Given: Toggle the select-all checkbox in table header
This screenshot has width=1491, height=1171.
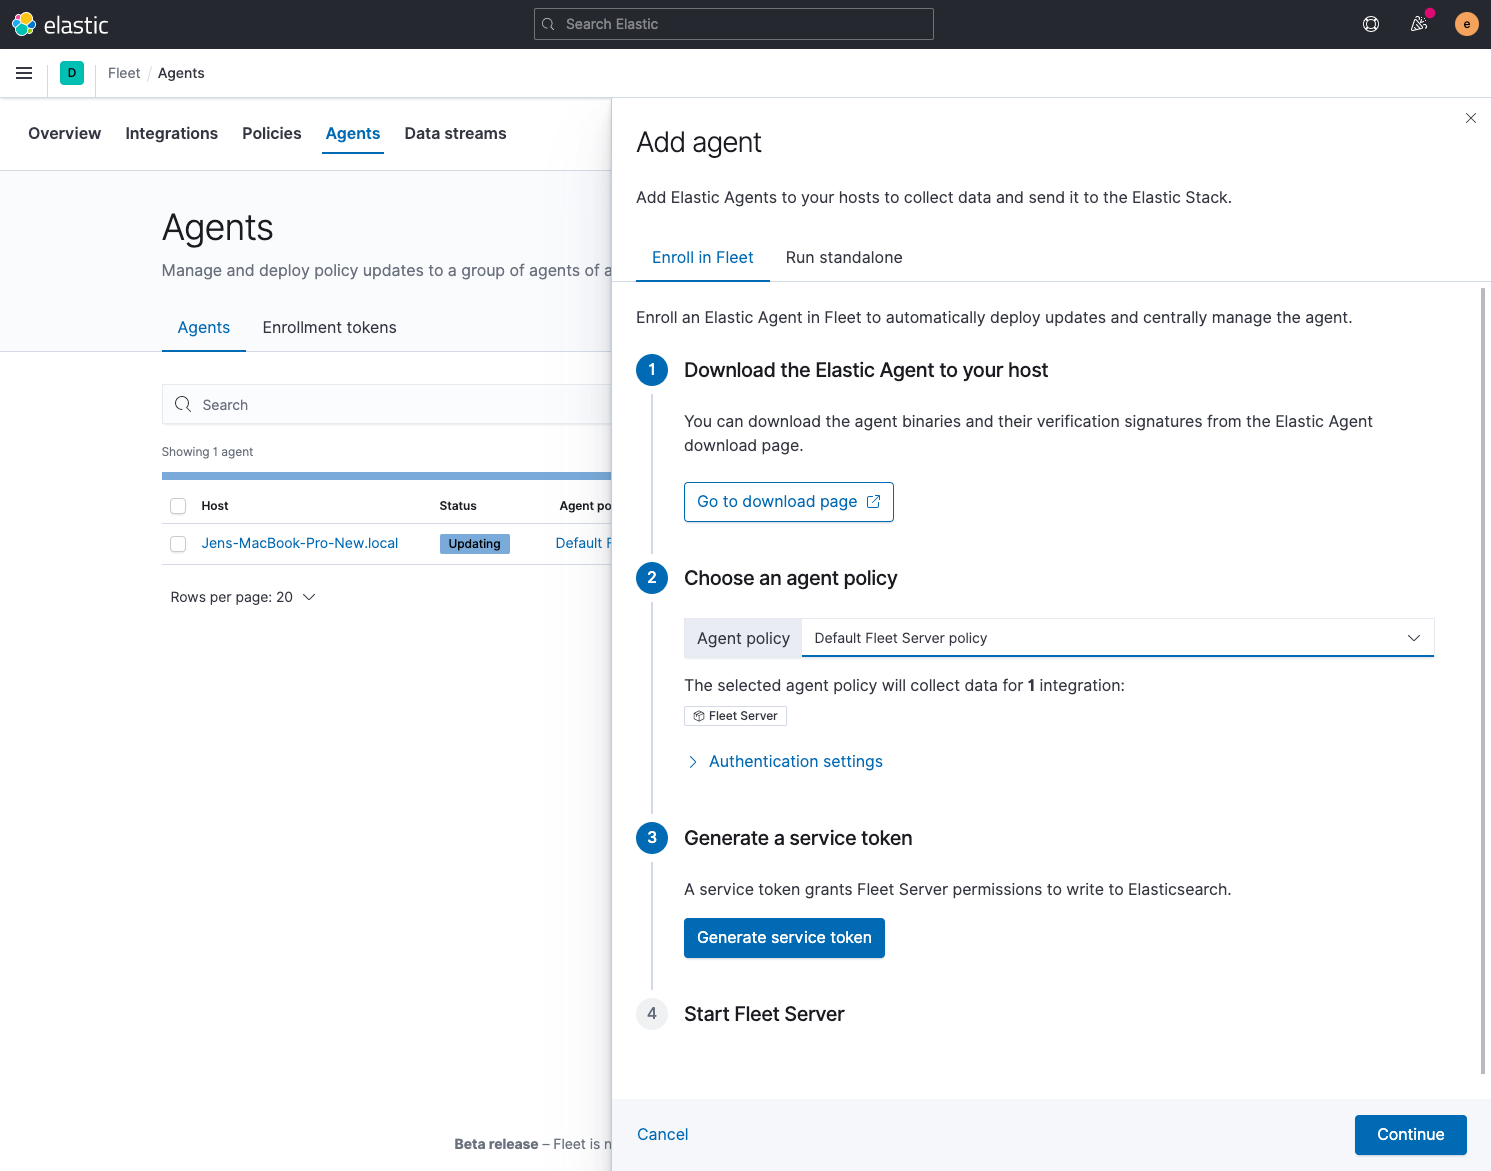Looking at the screenshot, I should [x=178, y=506].
